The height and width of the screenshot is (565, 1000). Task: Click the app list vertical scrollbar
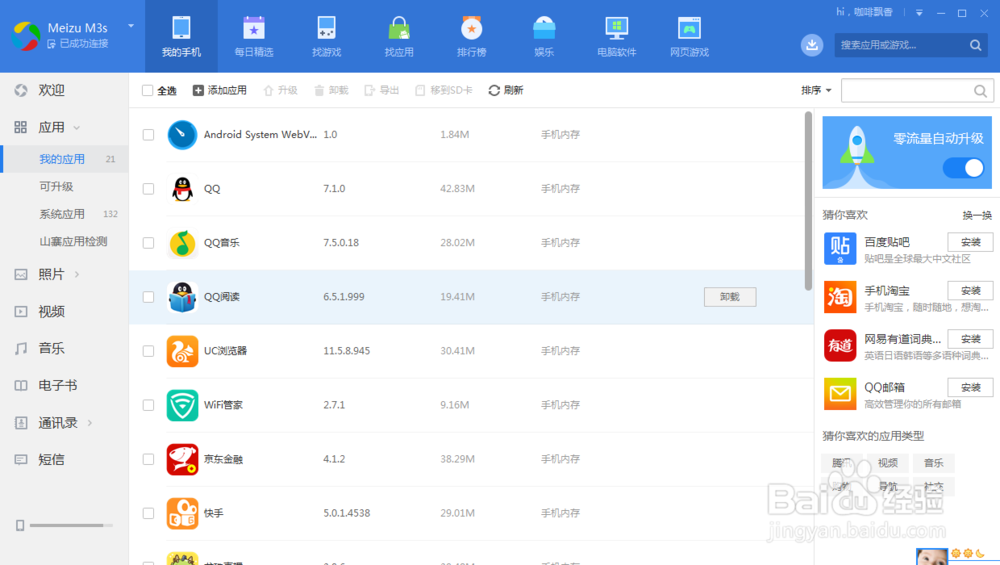(x=808, y=201)
